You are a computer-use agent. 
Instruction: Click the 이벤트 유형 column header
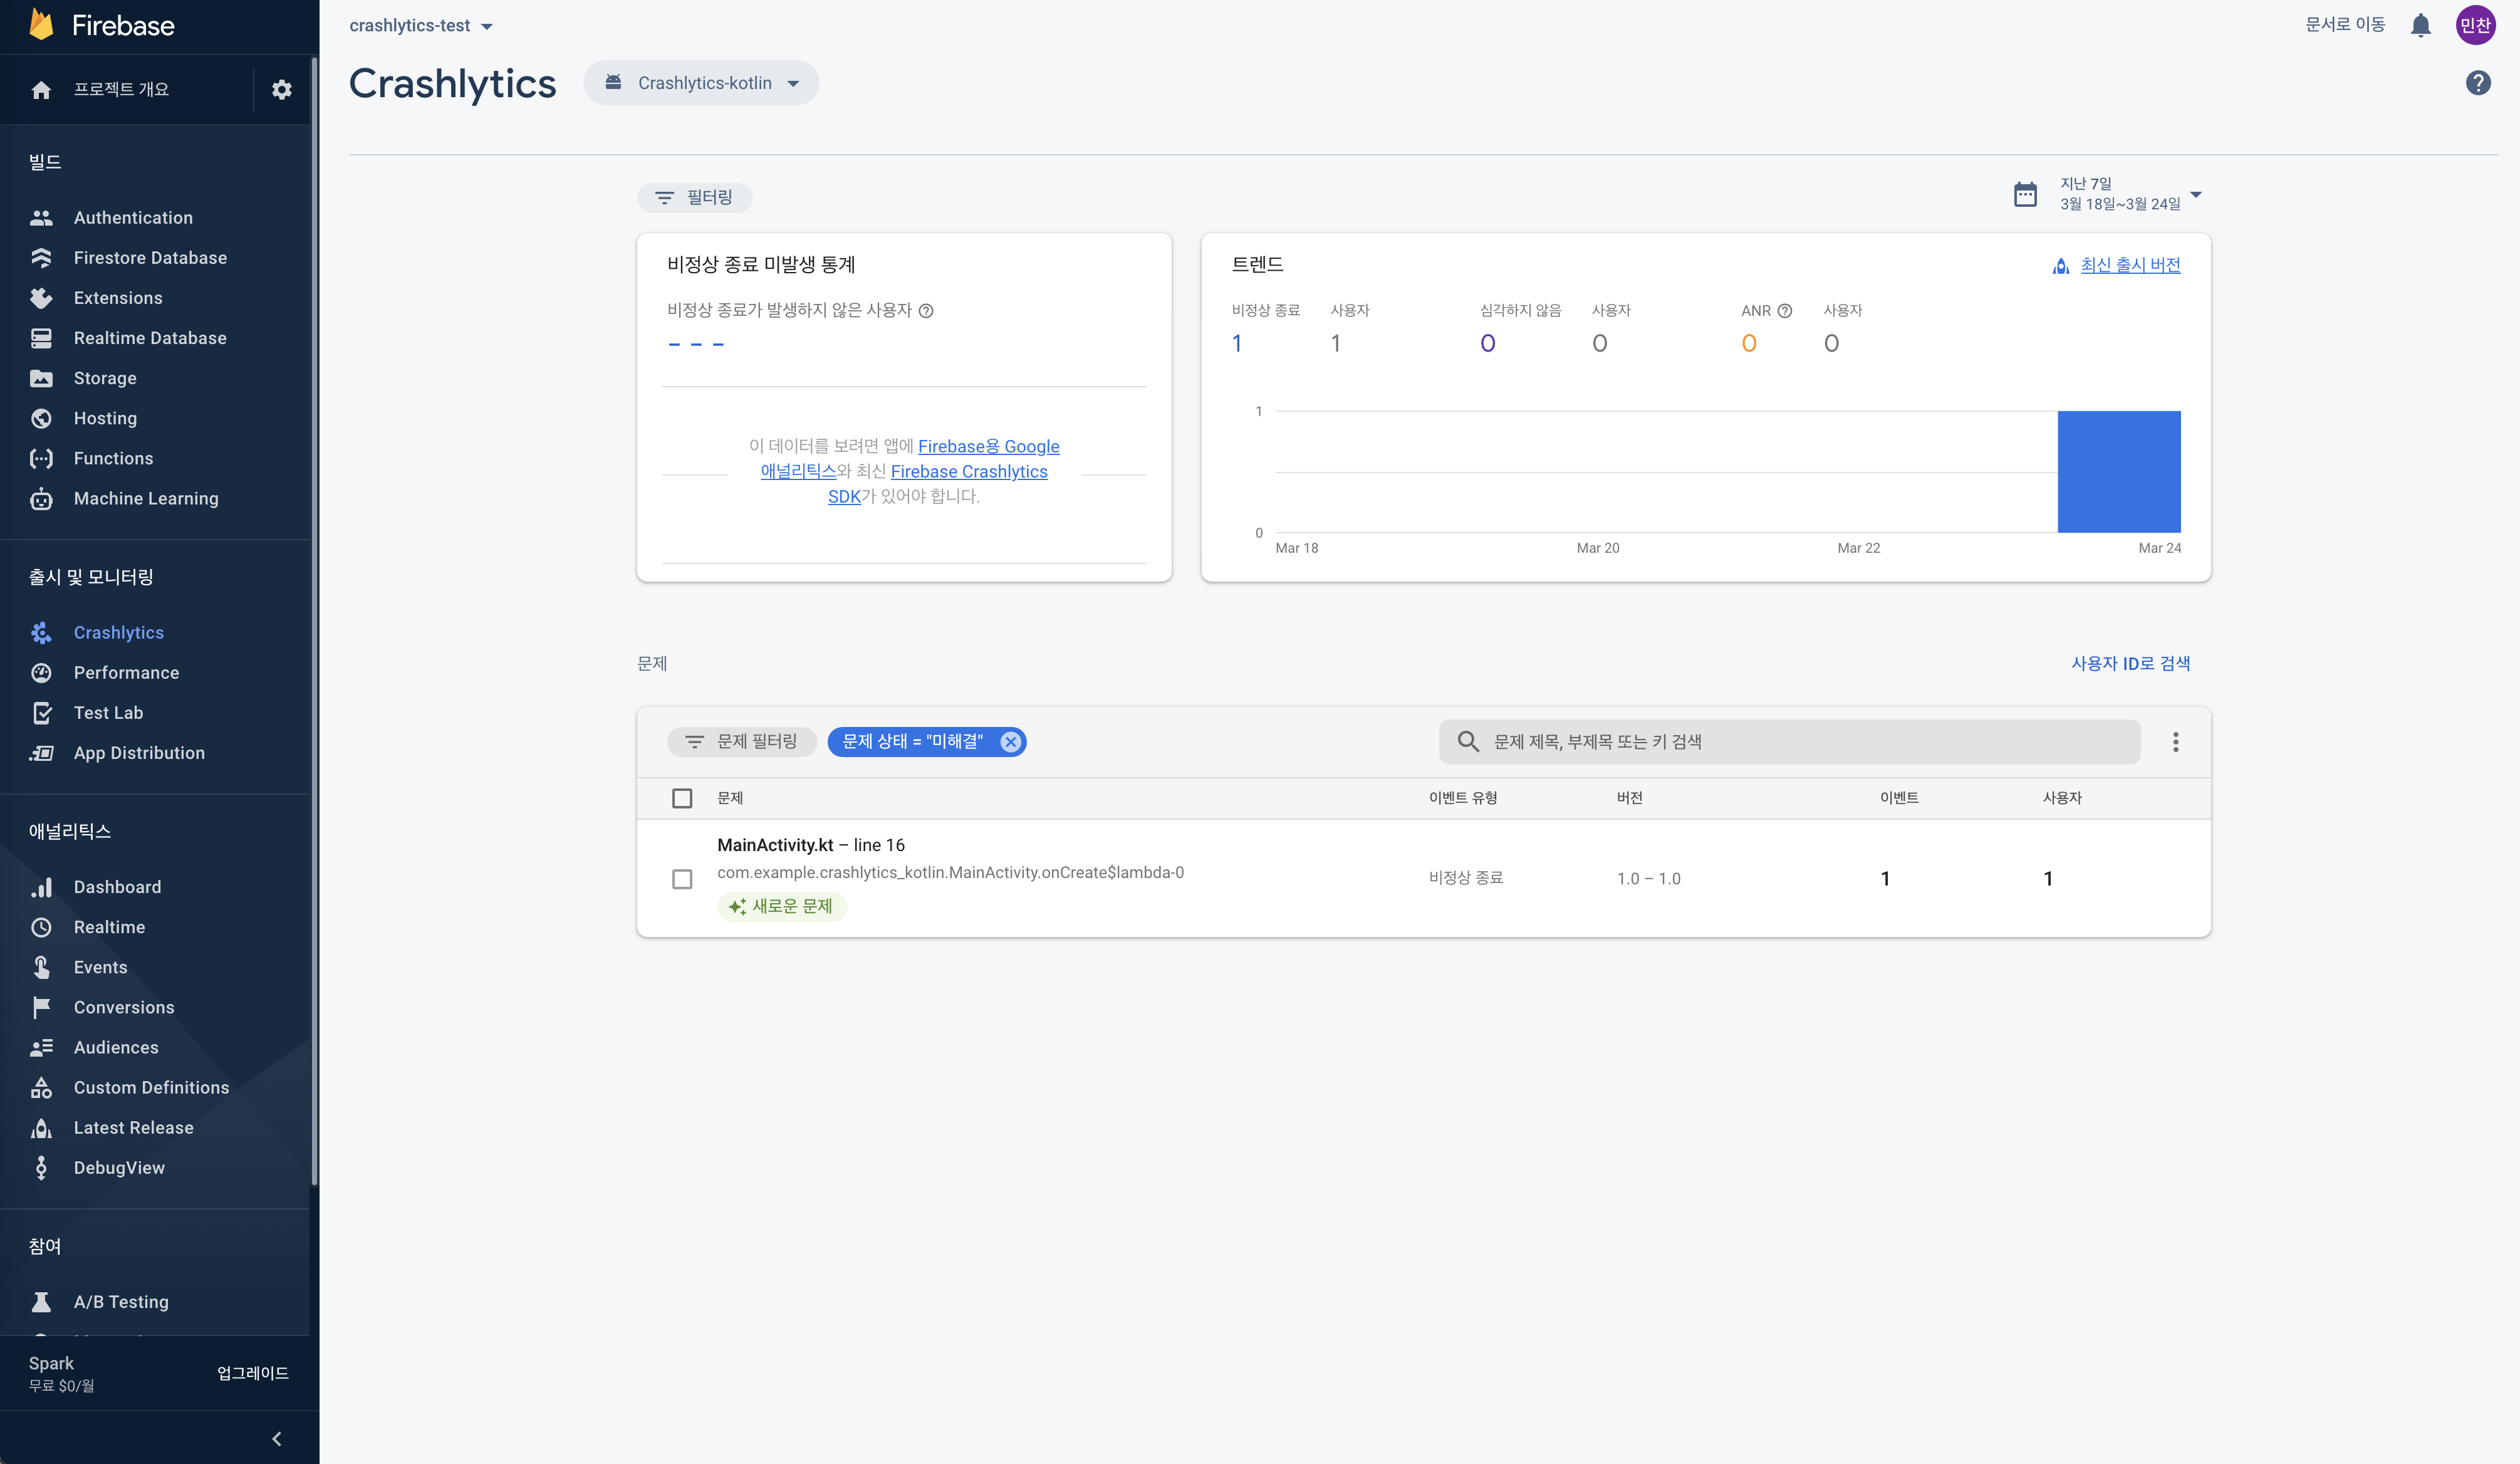tap(1463, 798)
